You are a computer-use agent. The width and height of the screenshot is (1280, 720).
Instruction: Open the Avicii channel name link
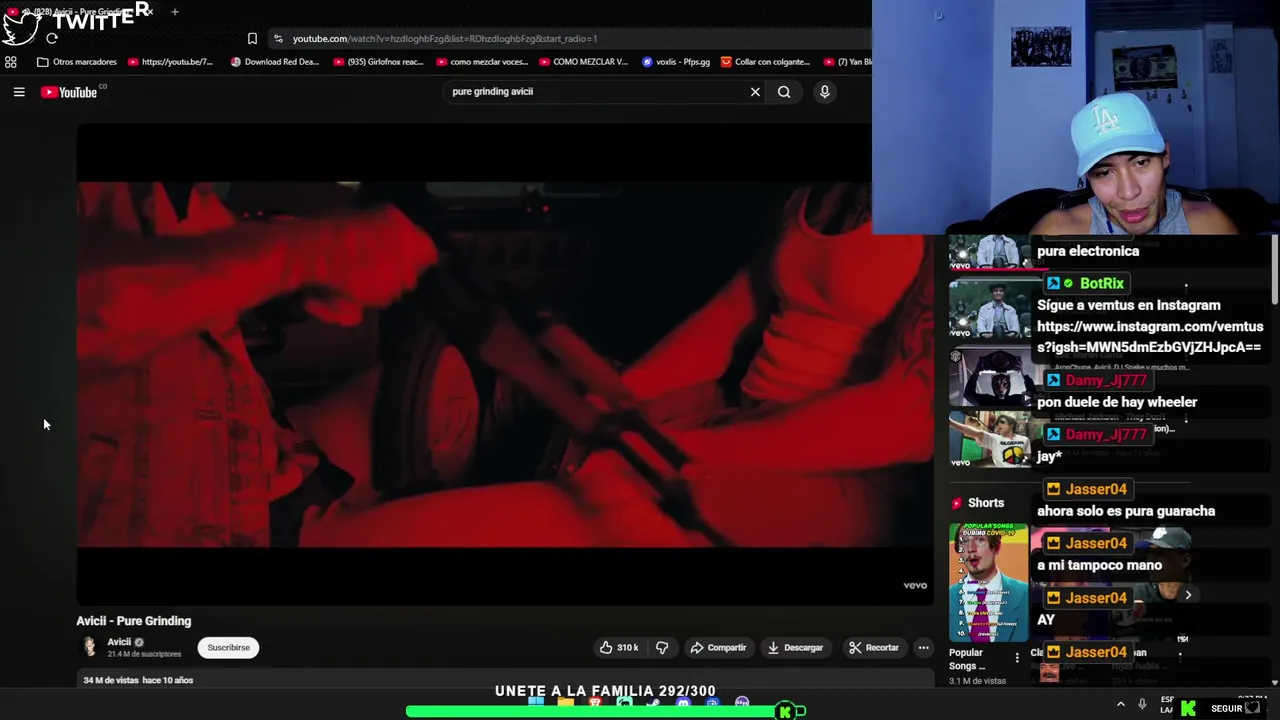119,642
